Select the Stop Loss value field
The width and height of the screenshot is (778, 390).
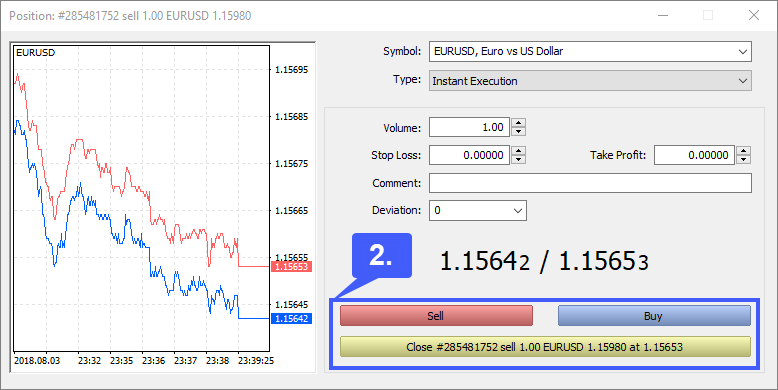(469, 155)
